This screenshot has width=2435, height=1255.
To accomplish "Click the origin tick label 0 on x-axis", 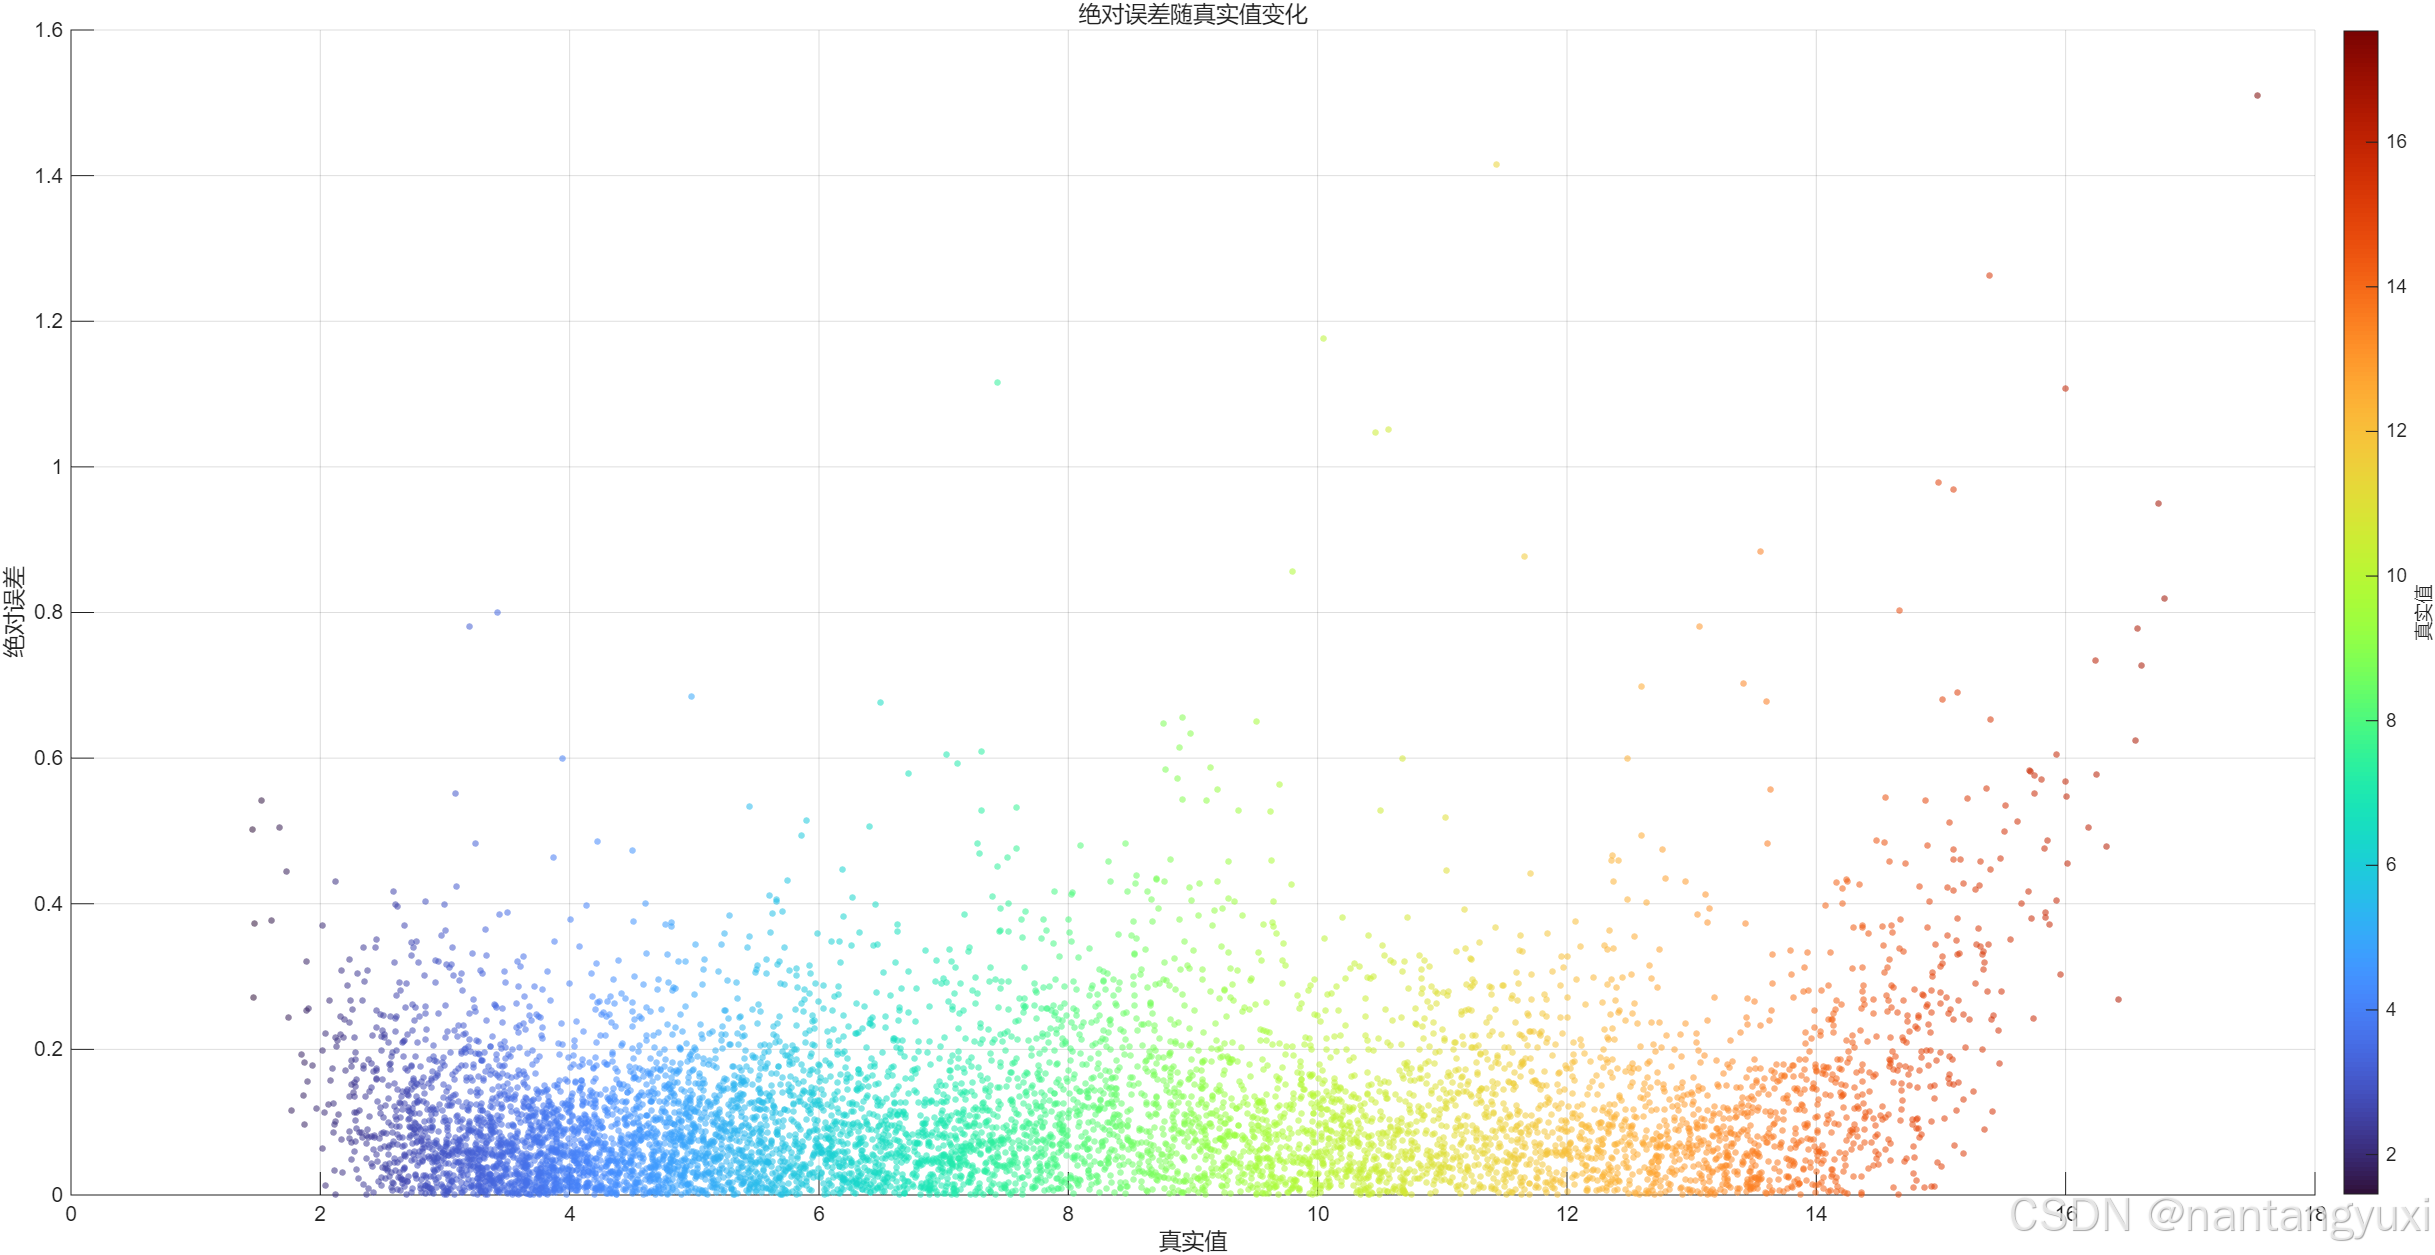I will point(71,1215).
